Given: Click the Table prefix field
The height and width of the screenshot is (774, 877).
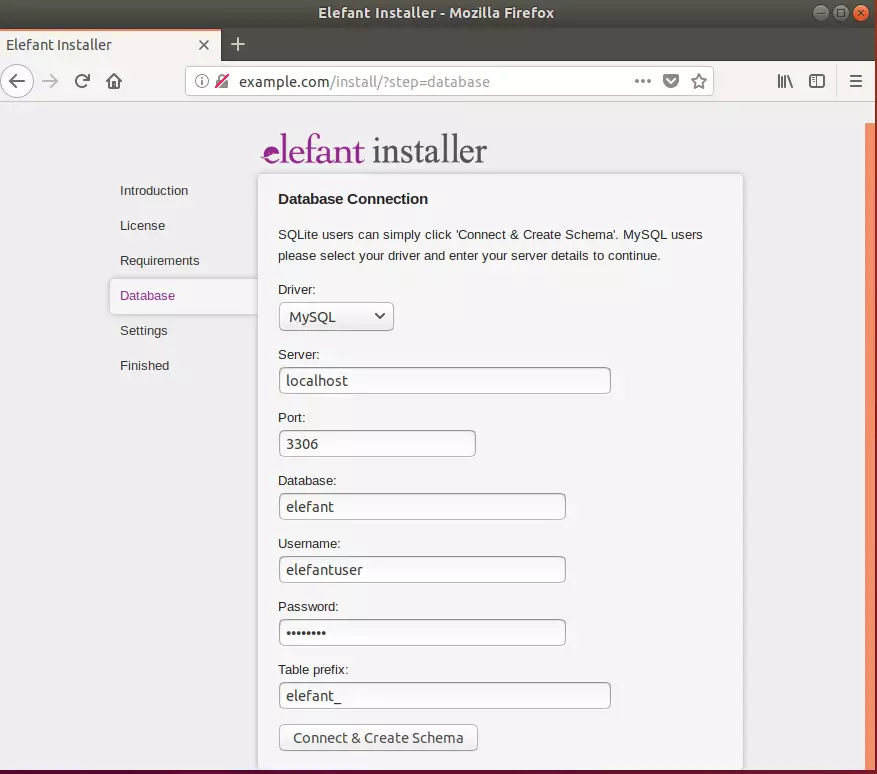Looking at the screenshot, I should (445, 695).
